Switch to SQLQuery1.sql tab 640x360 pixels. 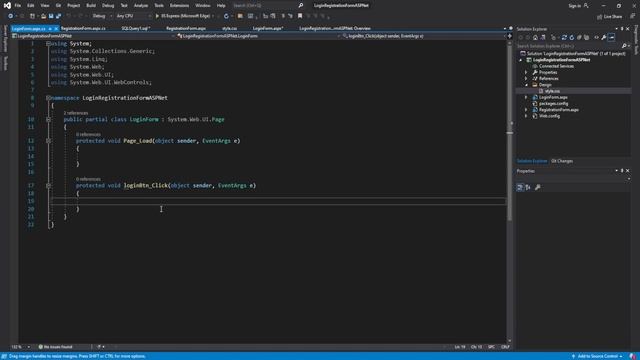point(136,29)
